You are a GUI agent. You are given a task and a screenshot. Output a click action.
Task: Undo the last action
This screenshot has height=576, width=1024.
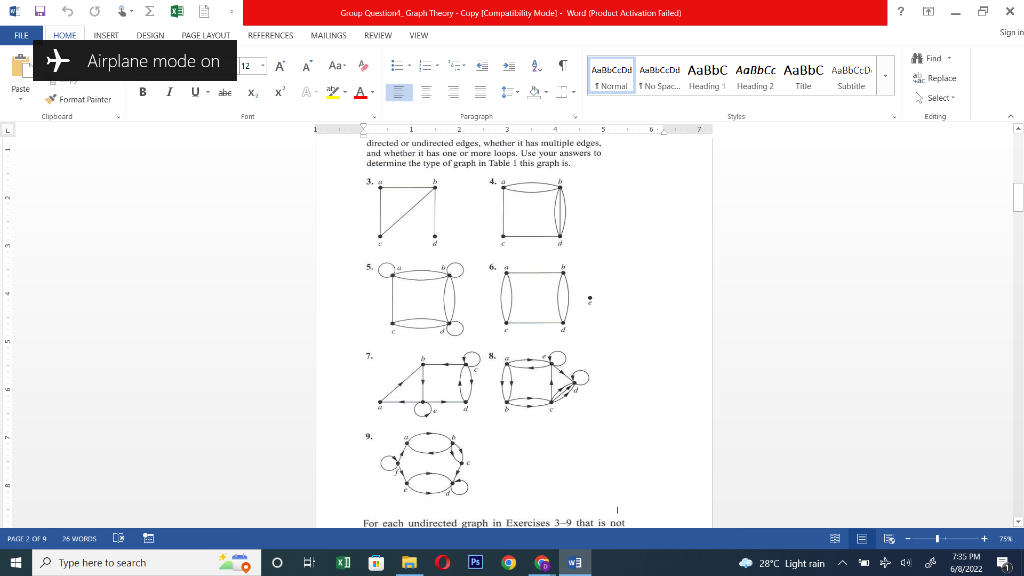coord(67,11)
